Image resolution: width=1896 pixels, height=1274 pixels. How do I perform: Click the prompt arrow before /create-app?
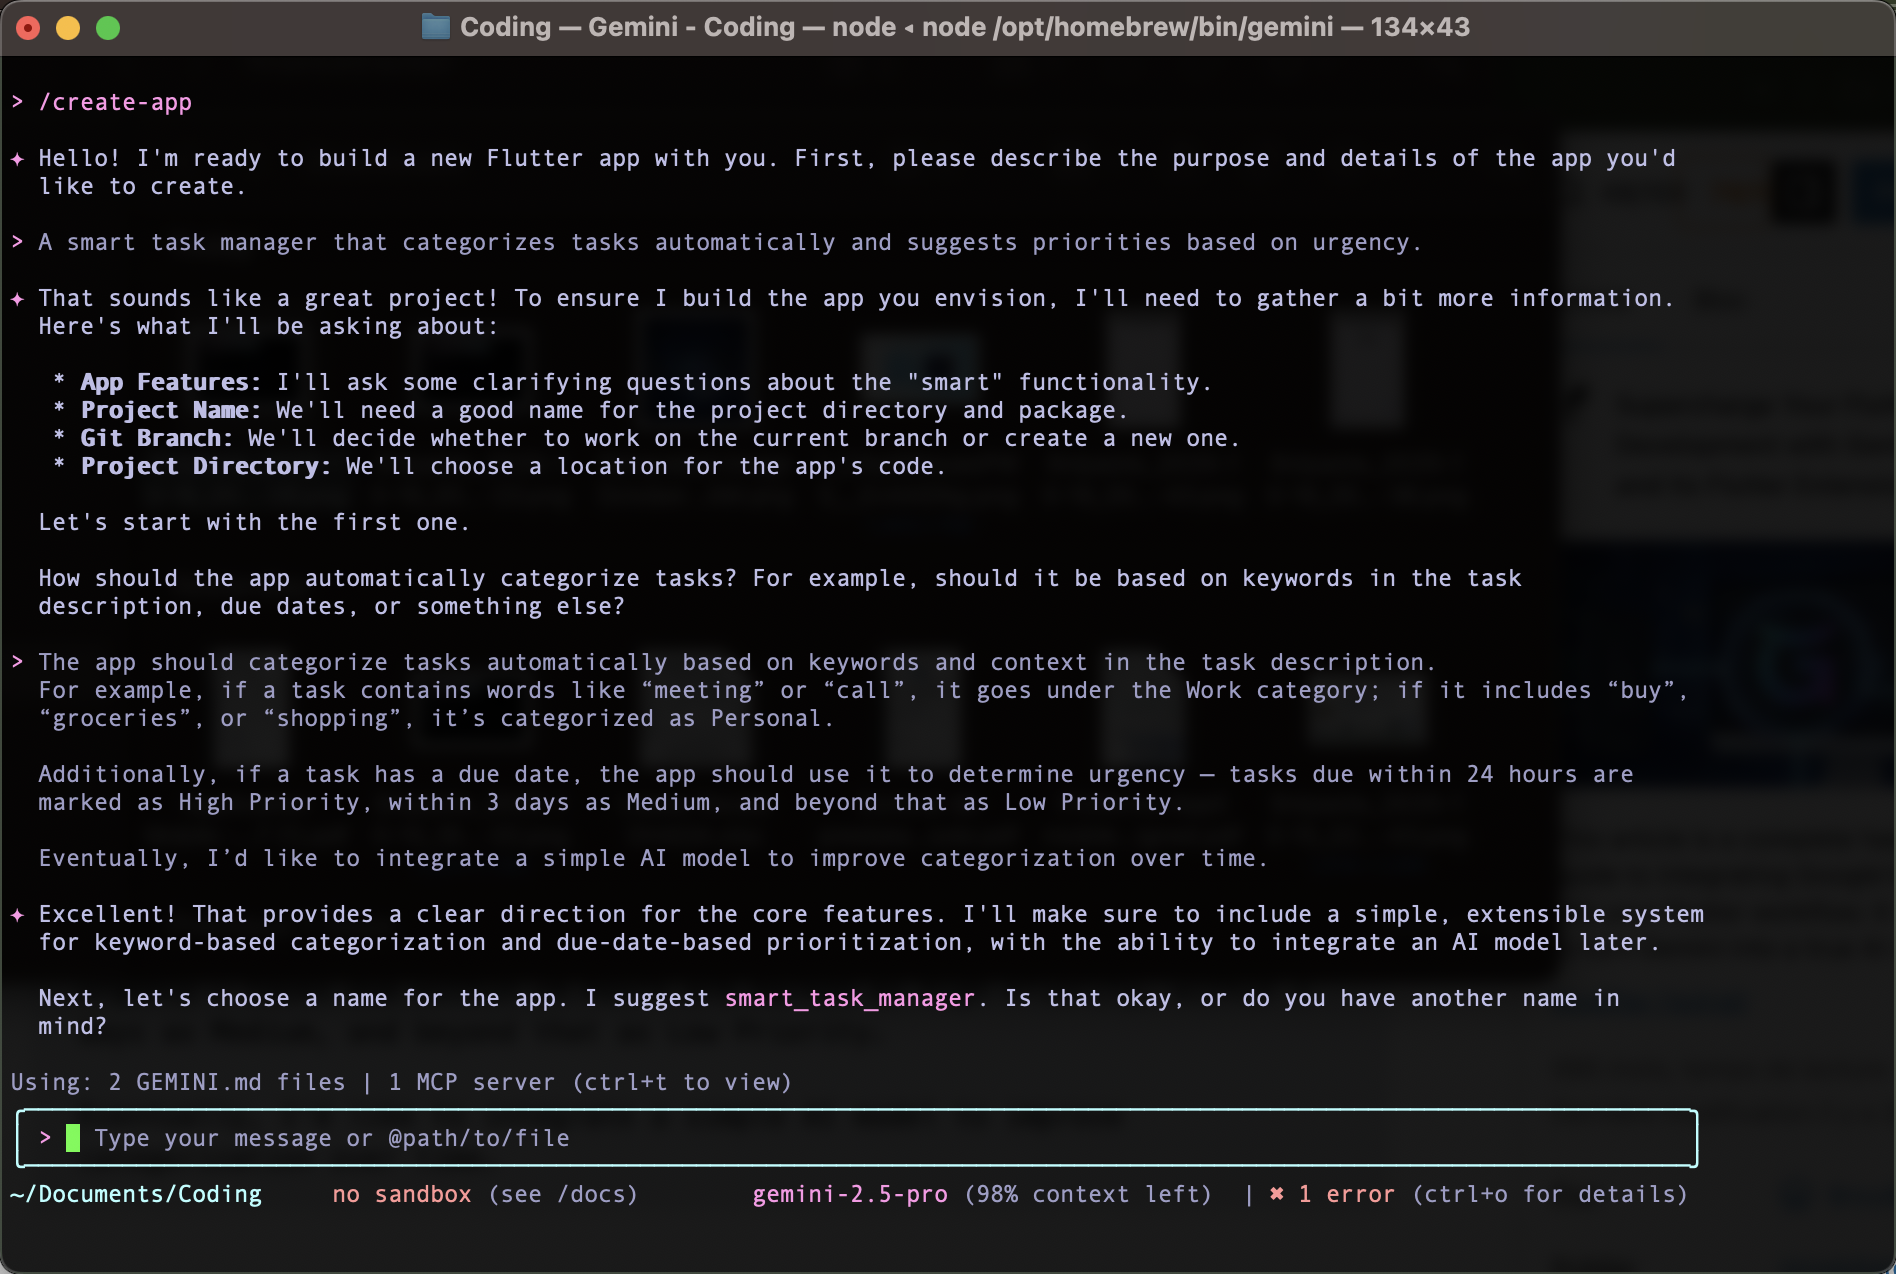[17, 102]
